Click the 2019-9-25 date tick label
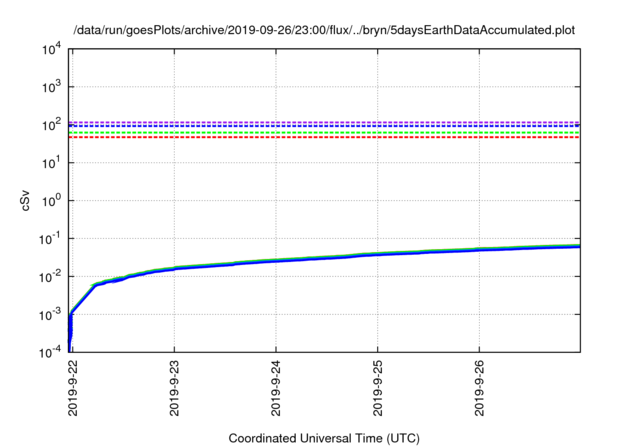This screenshot has height=448, width=640. pos(378,388)
